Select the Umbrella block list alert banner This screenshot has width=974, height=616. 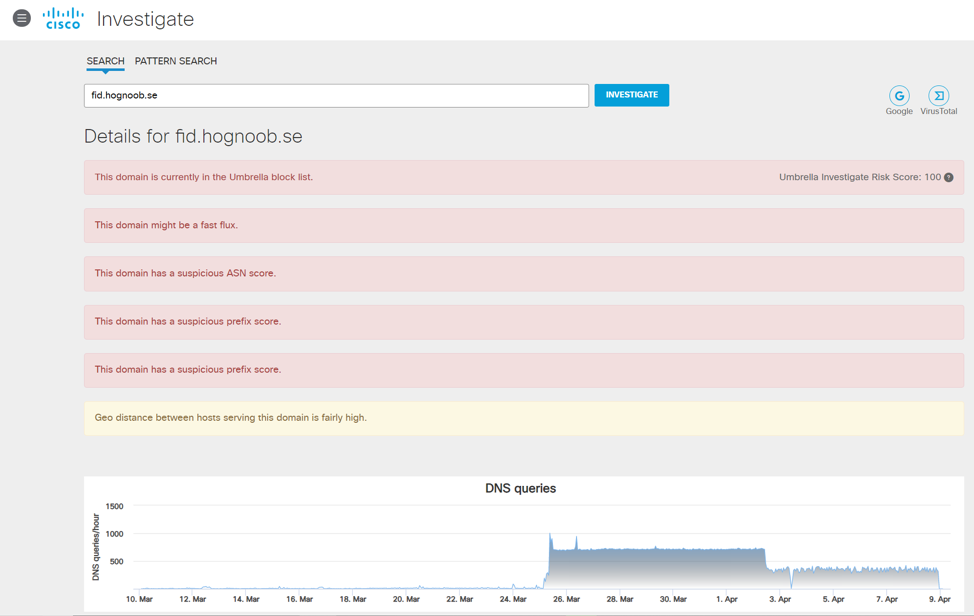(x=400, y=177)
